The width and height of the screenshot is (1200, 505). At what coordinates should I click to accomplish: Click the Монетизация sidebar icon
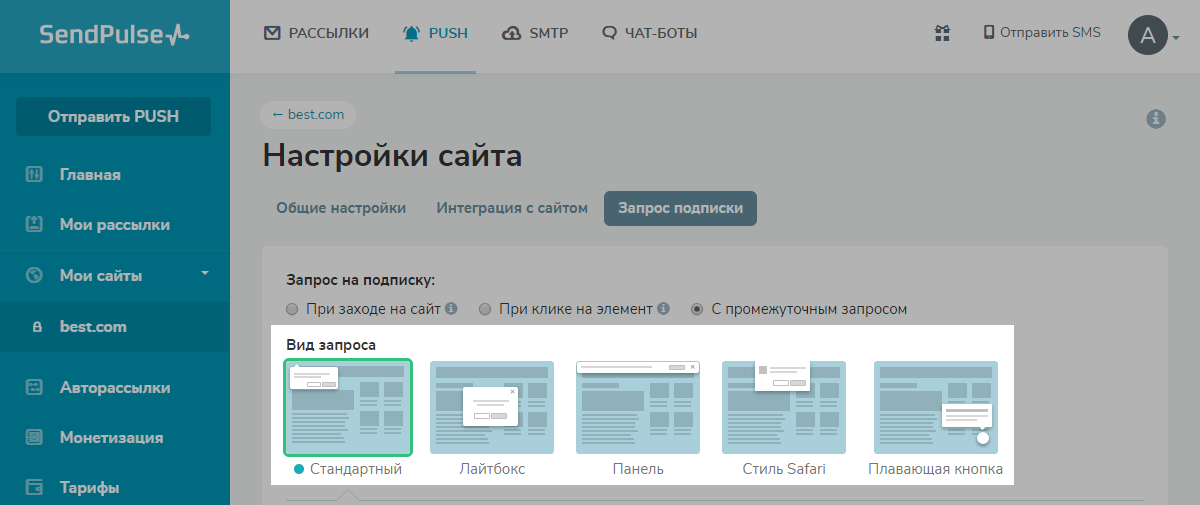point(34,437)
